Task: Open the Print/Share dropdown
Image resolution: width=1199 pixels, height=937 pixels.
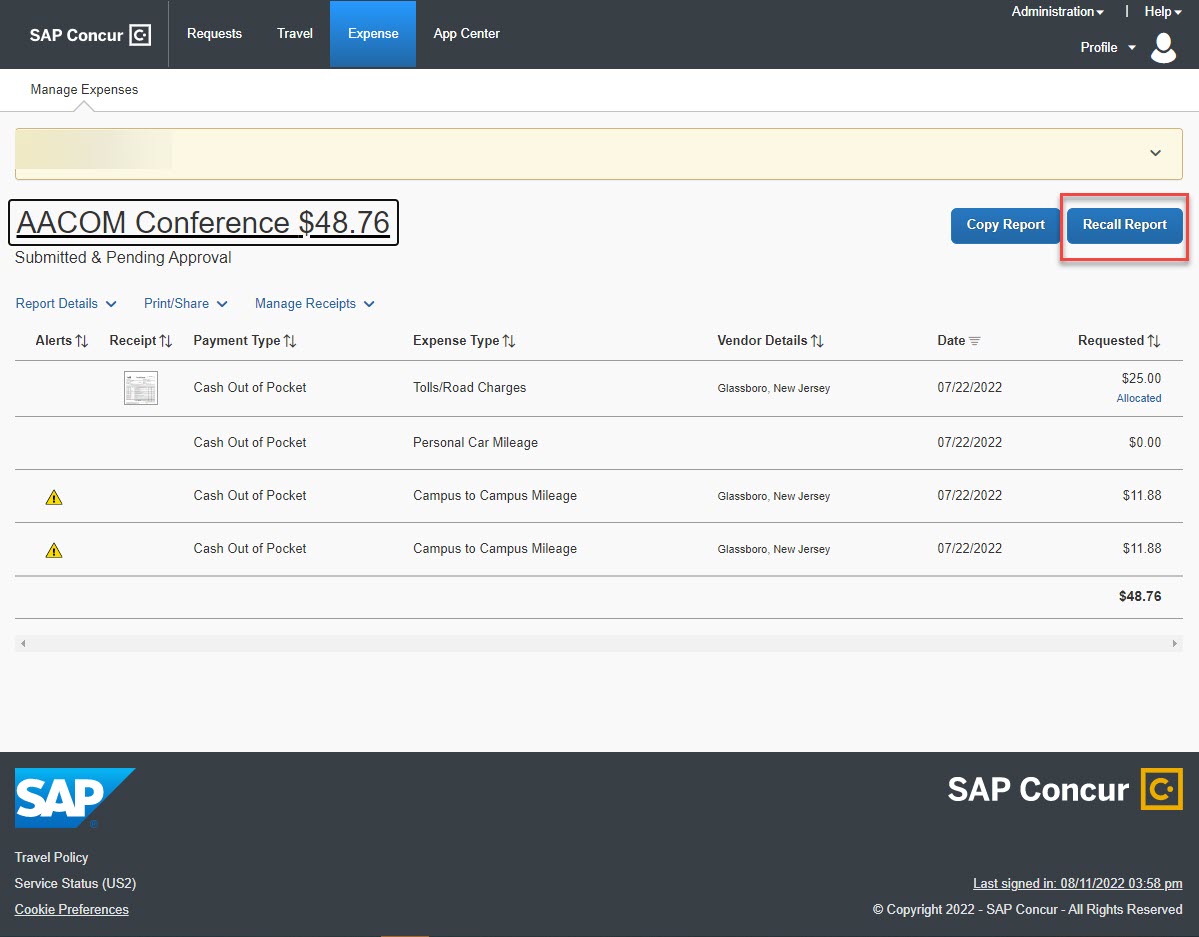Action: 185,304
